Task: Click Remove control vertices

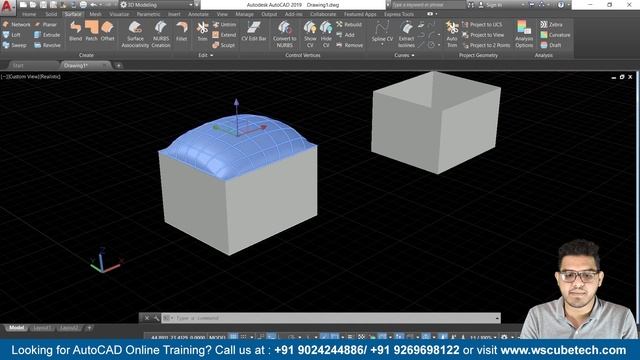Action: click(x=349, y=45)
